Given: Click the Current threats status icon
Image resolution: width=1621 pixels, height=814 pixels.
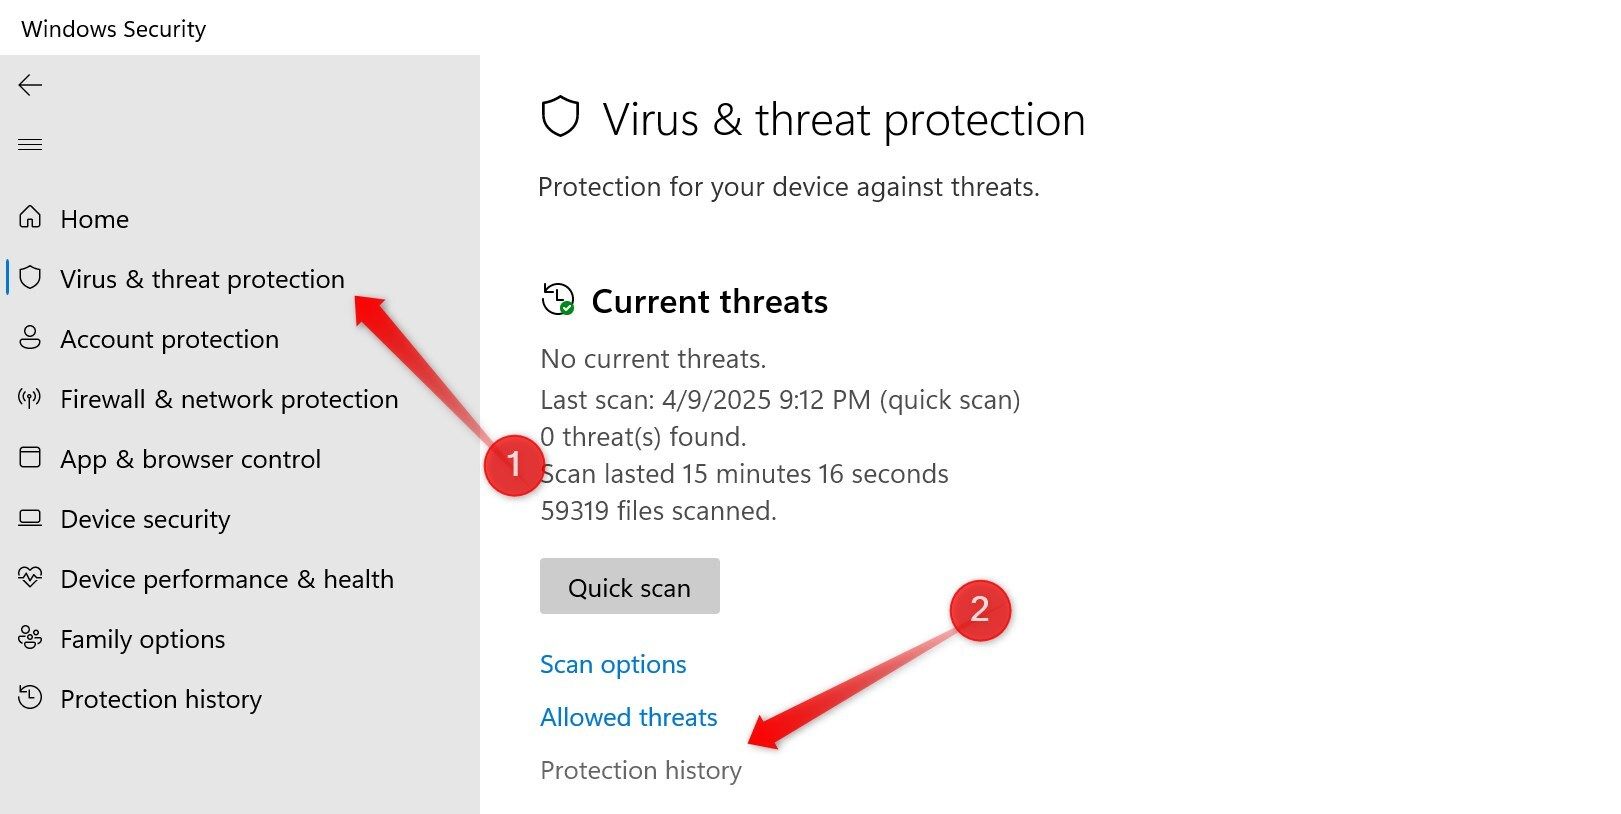Looking at the screenshot, I should 558,299.
